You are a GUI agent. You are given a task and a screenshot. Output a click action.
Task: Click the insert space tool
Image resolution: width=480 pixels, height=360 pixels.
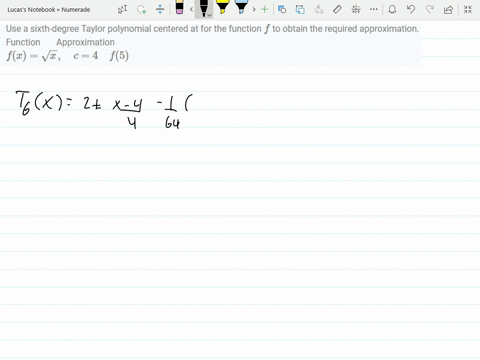(x=160, y=9)
